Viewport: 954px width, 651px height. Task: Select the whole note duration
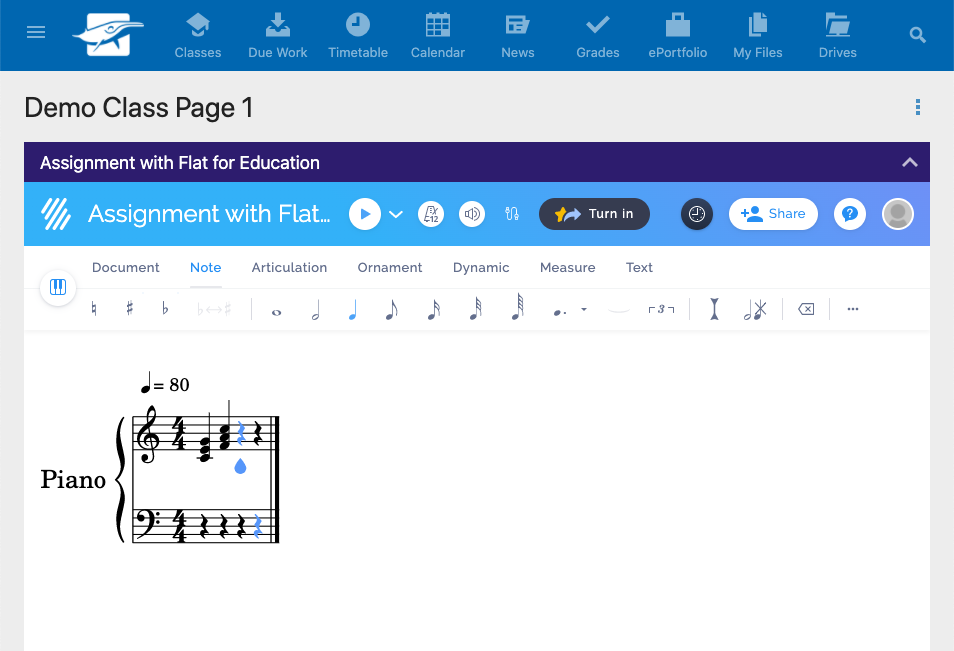276,309
